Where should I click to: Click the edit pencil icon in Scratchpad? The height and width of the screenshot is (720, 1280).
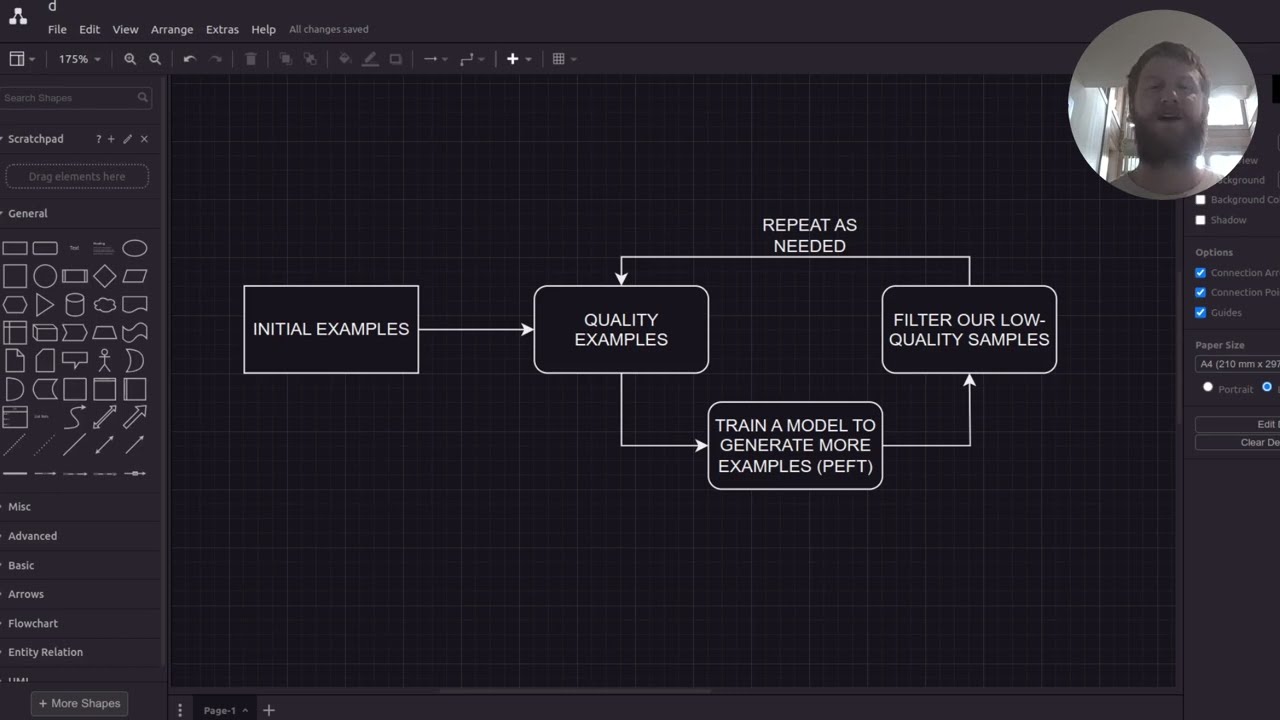point(128,139)
